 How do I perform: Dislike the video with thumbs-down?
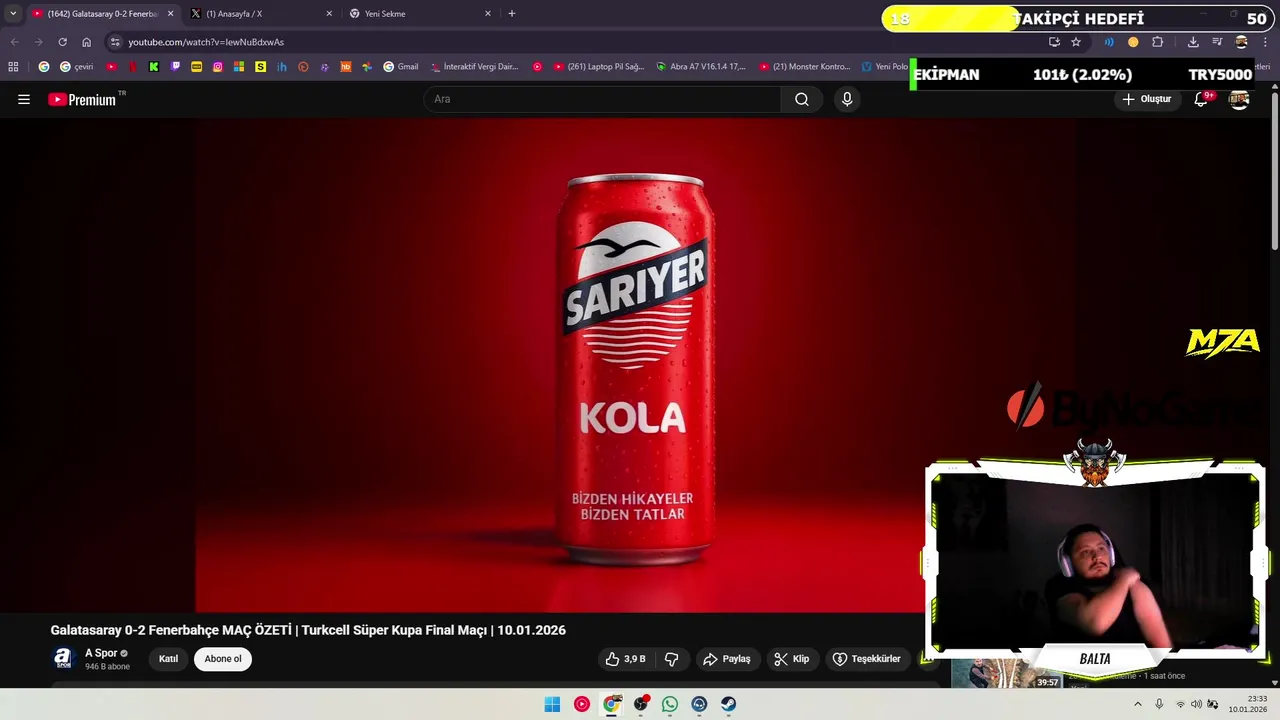tap(671, 659)
